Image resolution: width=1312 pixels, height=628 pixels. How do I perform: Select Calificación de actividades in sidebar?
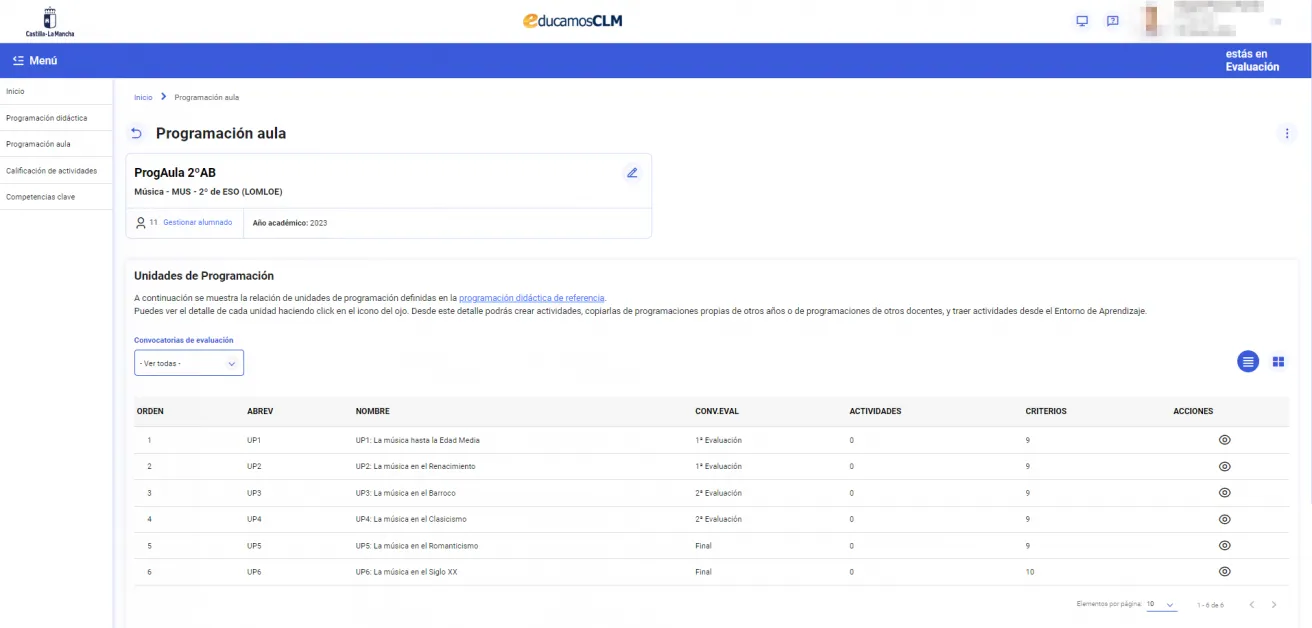click(51, 171)
